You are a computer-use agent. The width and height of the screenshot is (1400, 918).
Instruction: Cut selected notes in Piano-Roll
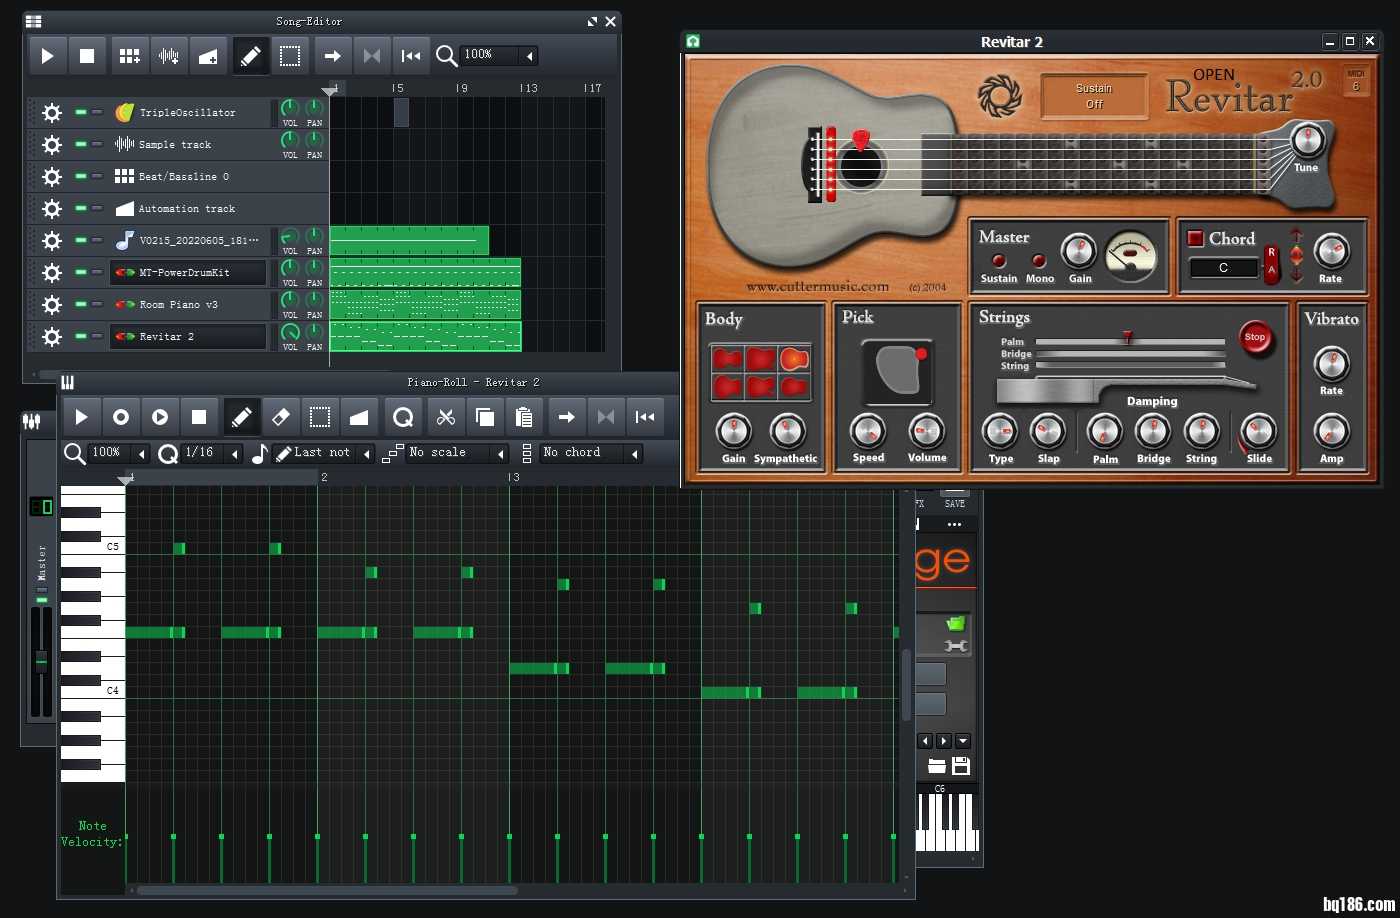(x=446, y=417)
